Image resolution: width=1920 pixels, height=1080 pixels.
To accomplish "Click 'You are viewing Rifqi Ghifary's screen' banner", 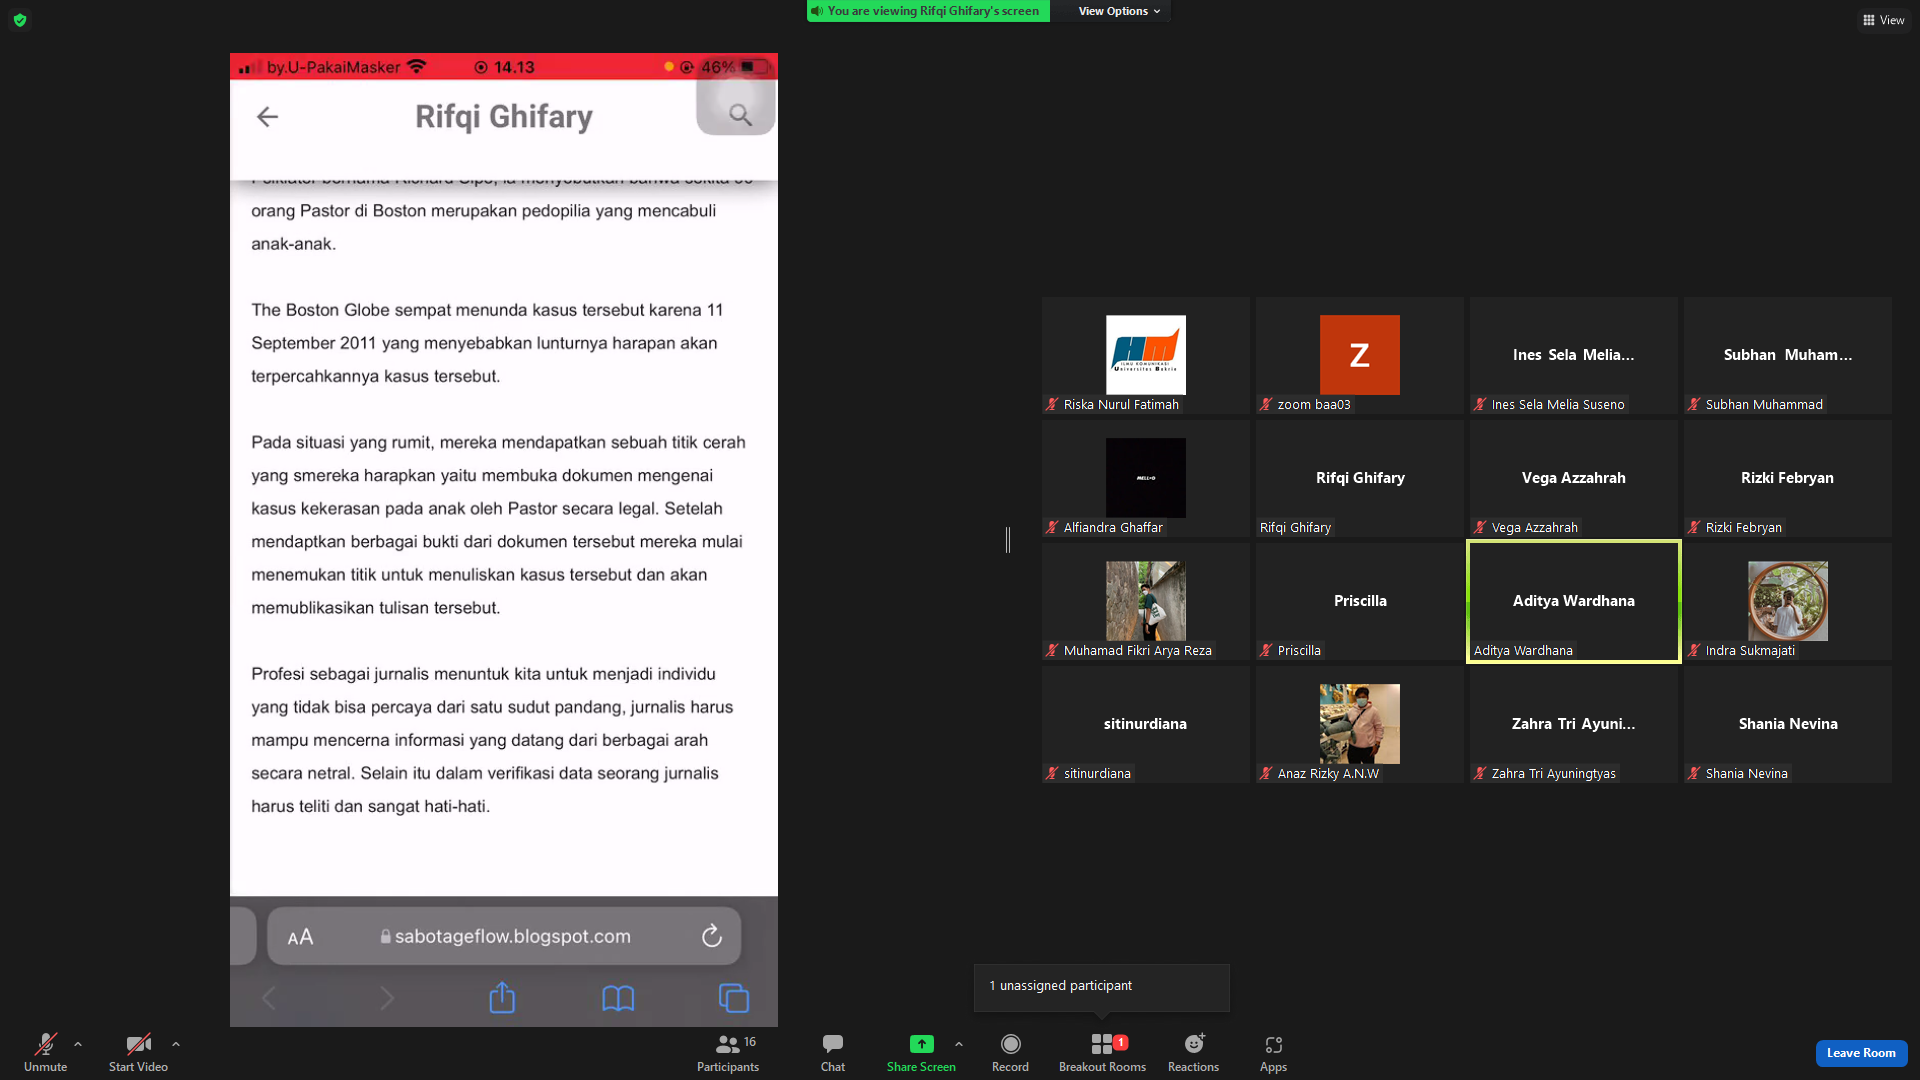I will click(927, 11).
